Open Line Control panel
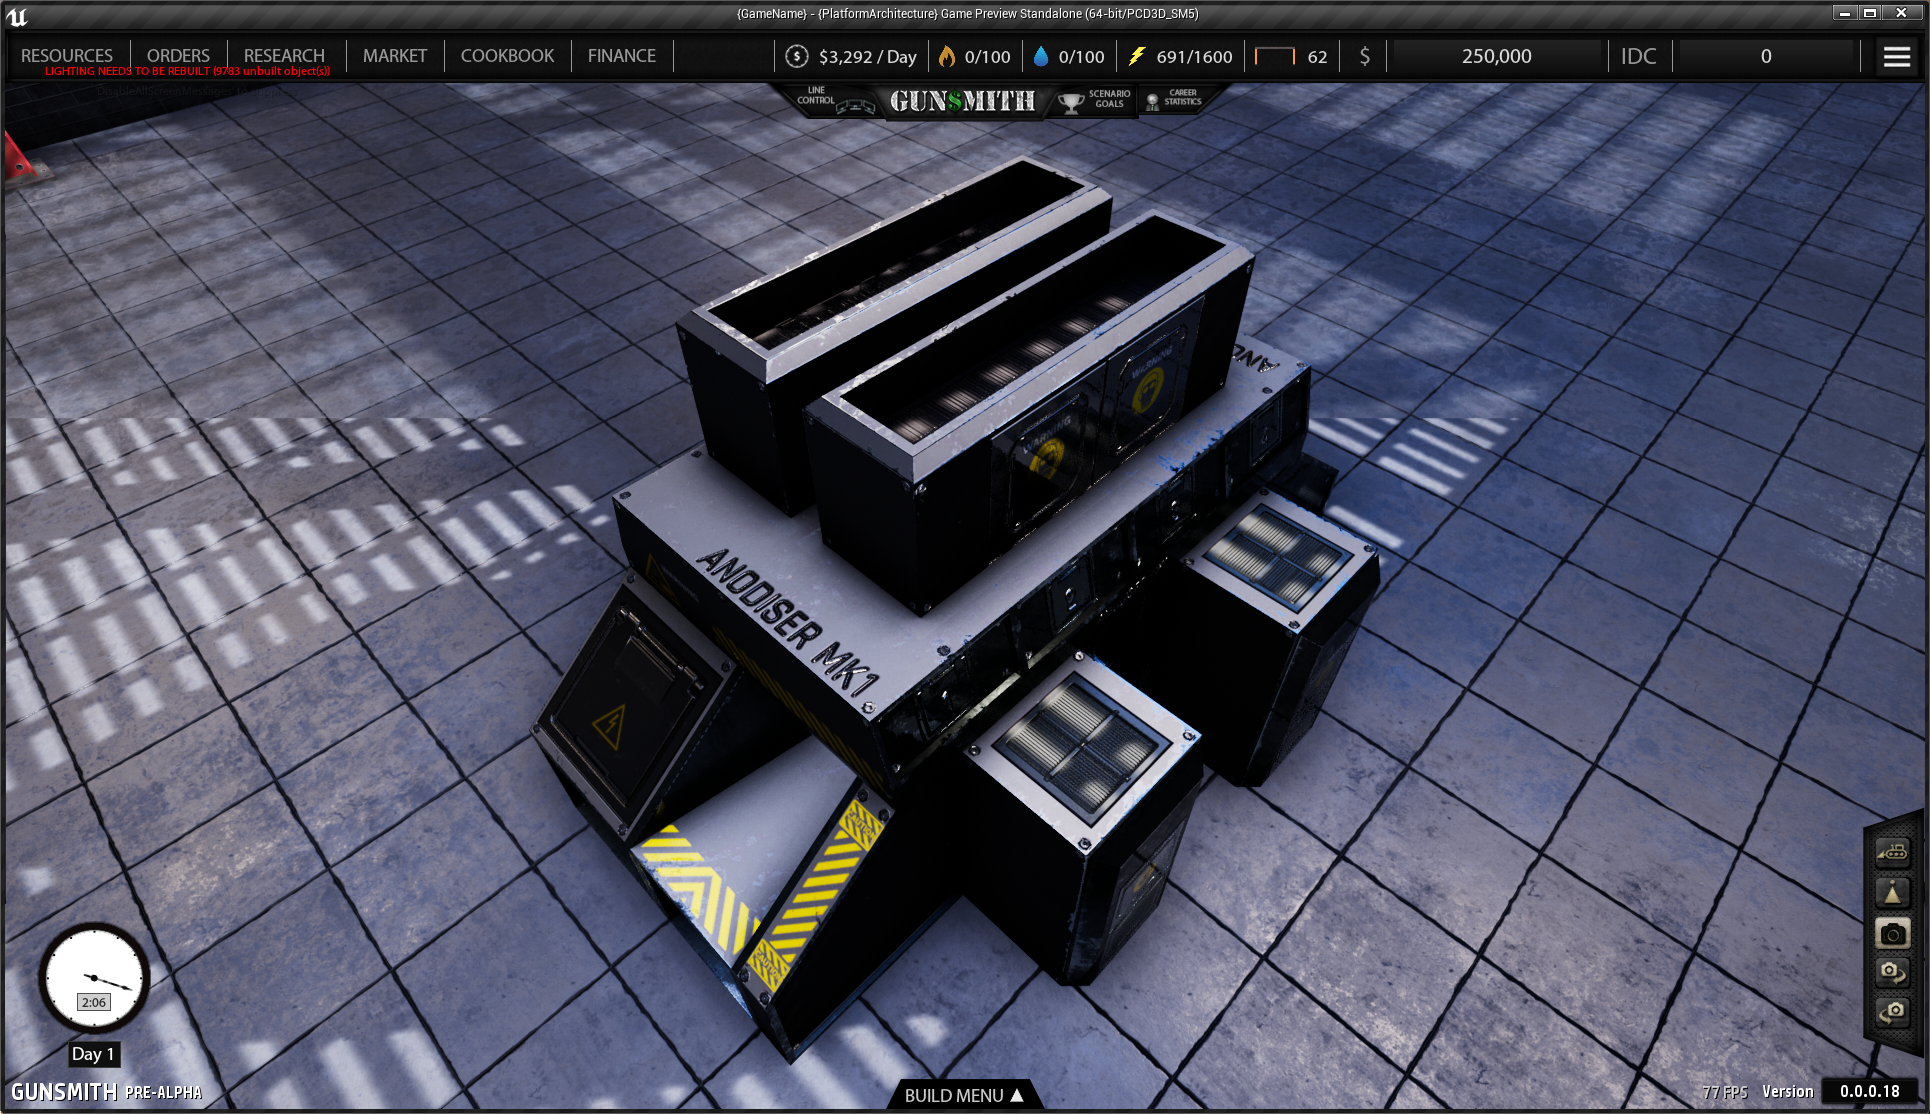 (834, 100)
